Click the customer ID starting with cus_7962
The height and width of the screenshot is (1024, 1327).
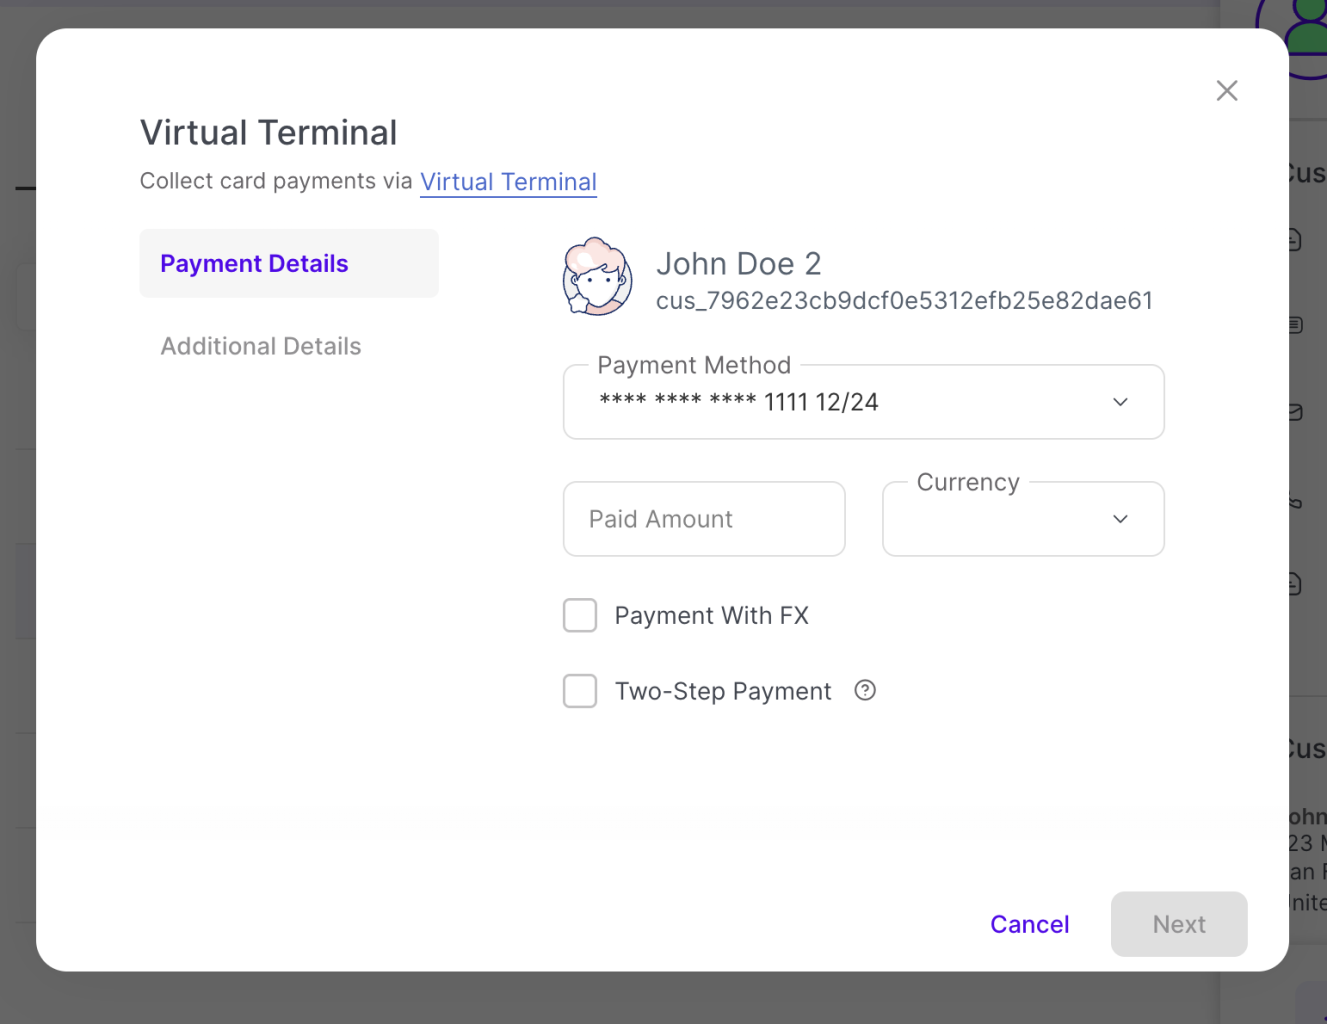[x=904, y=301]
